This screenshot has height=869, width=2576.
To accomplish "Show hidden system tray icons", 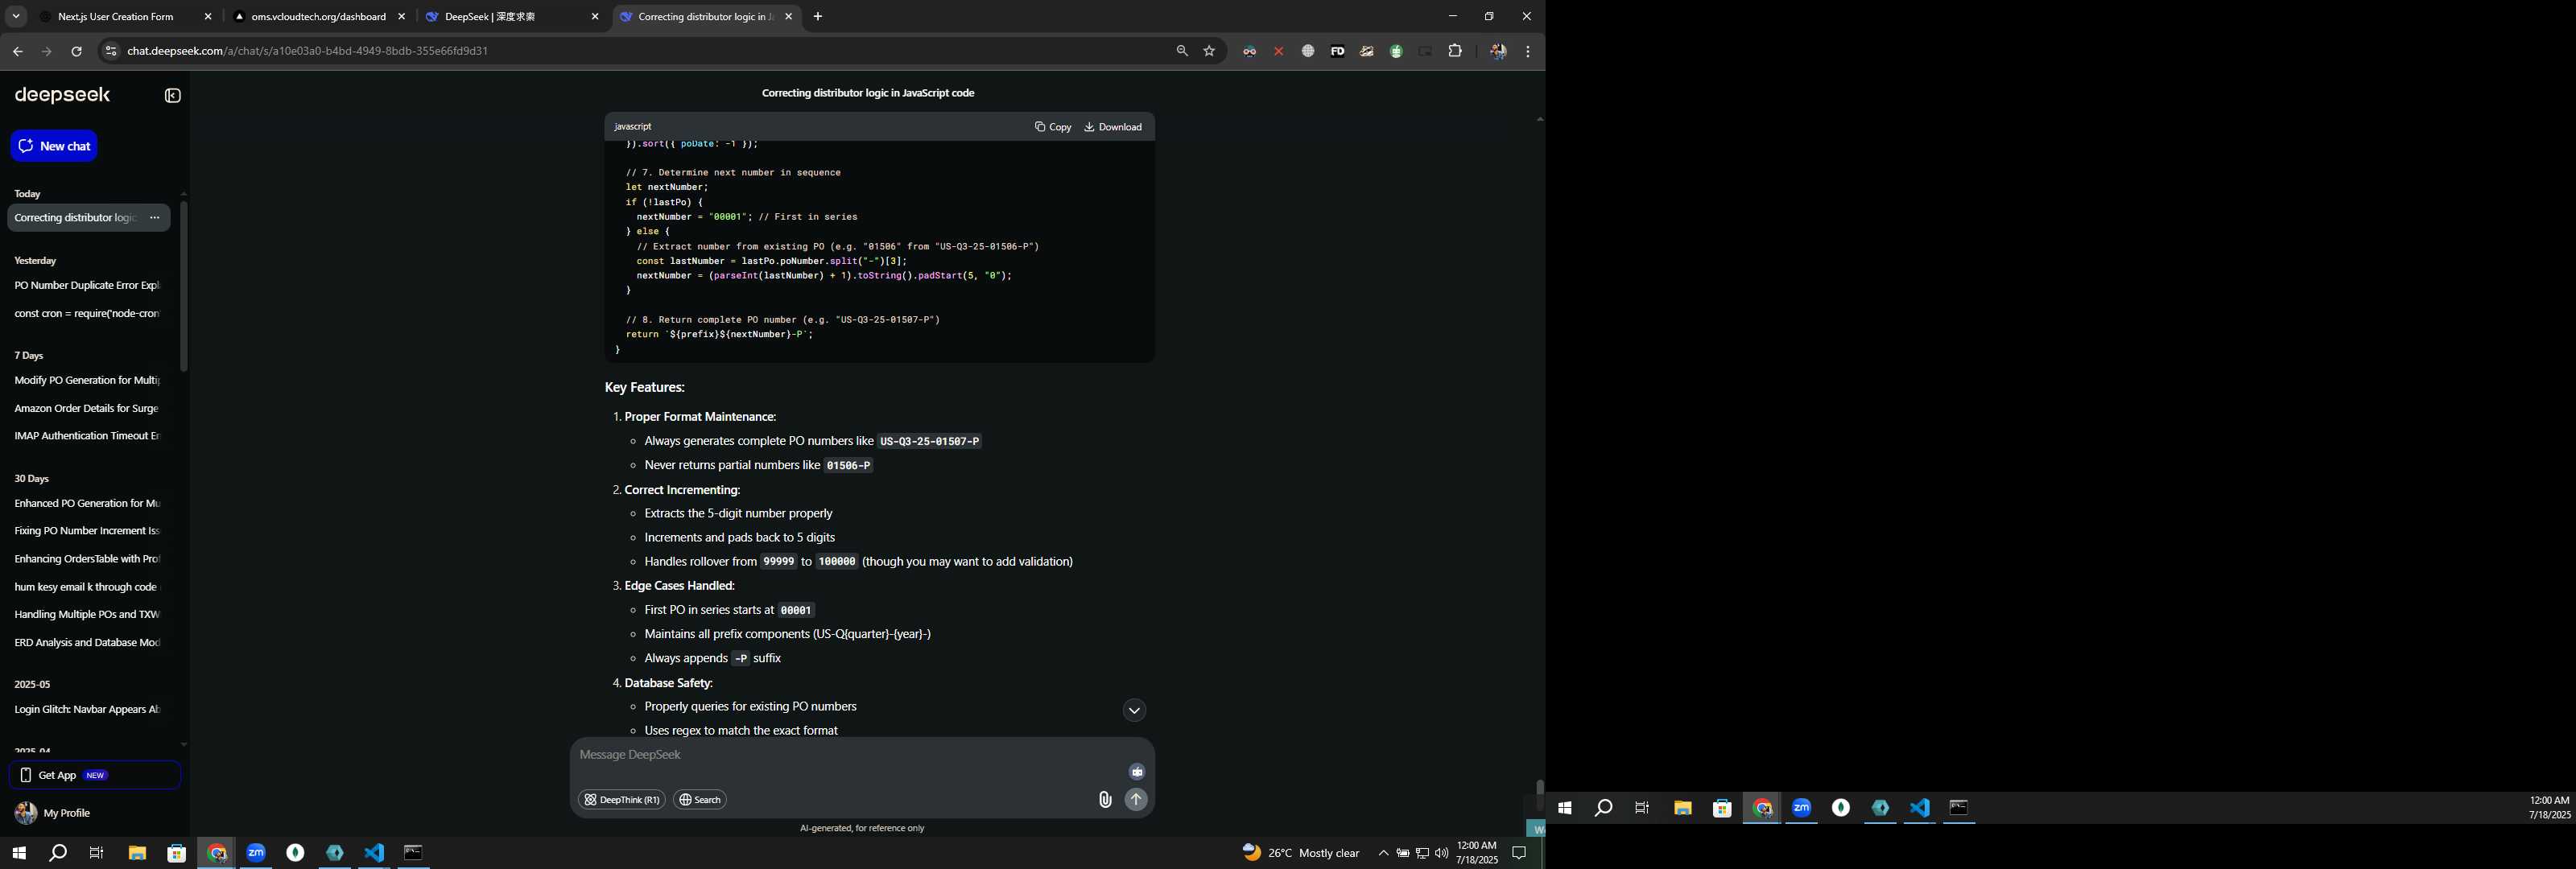I will [x=1383, y=853].
